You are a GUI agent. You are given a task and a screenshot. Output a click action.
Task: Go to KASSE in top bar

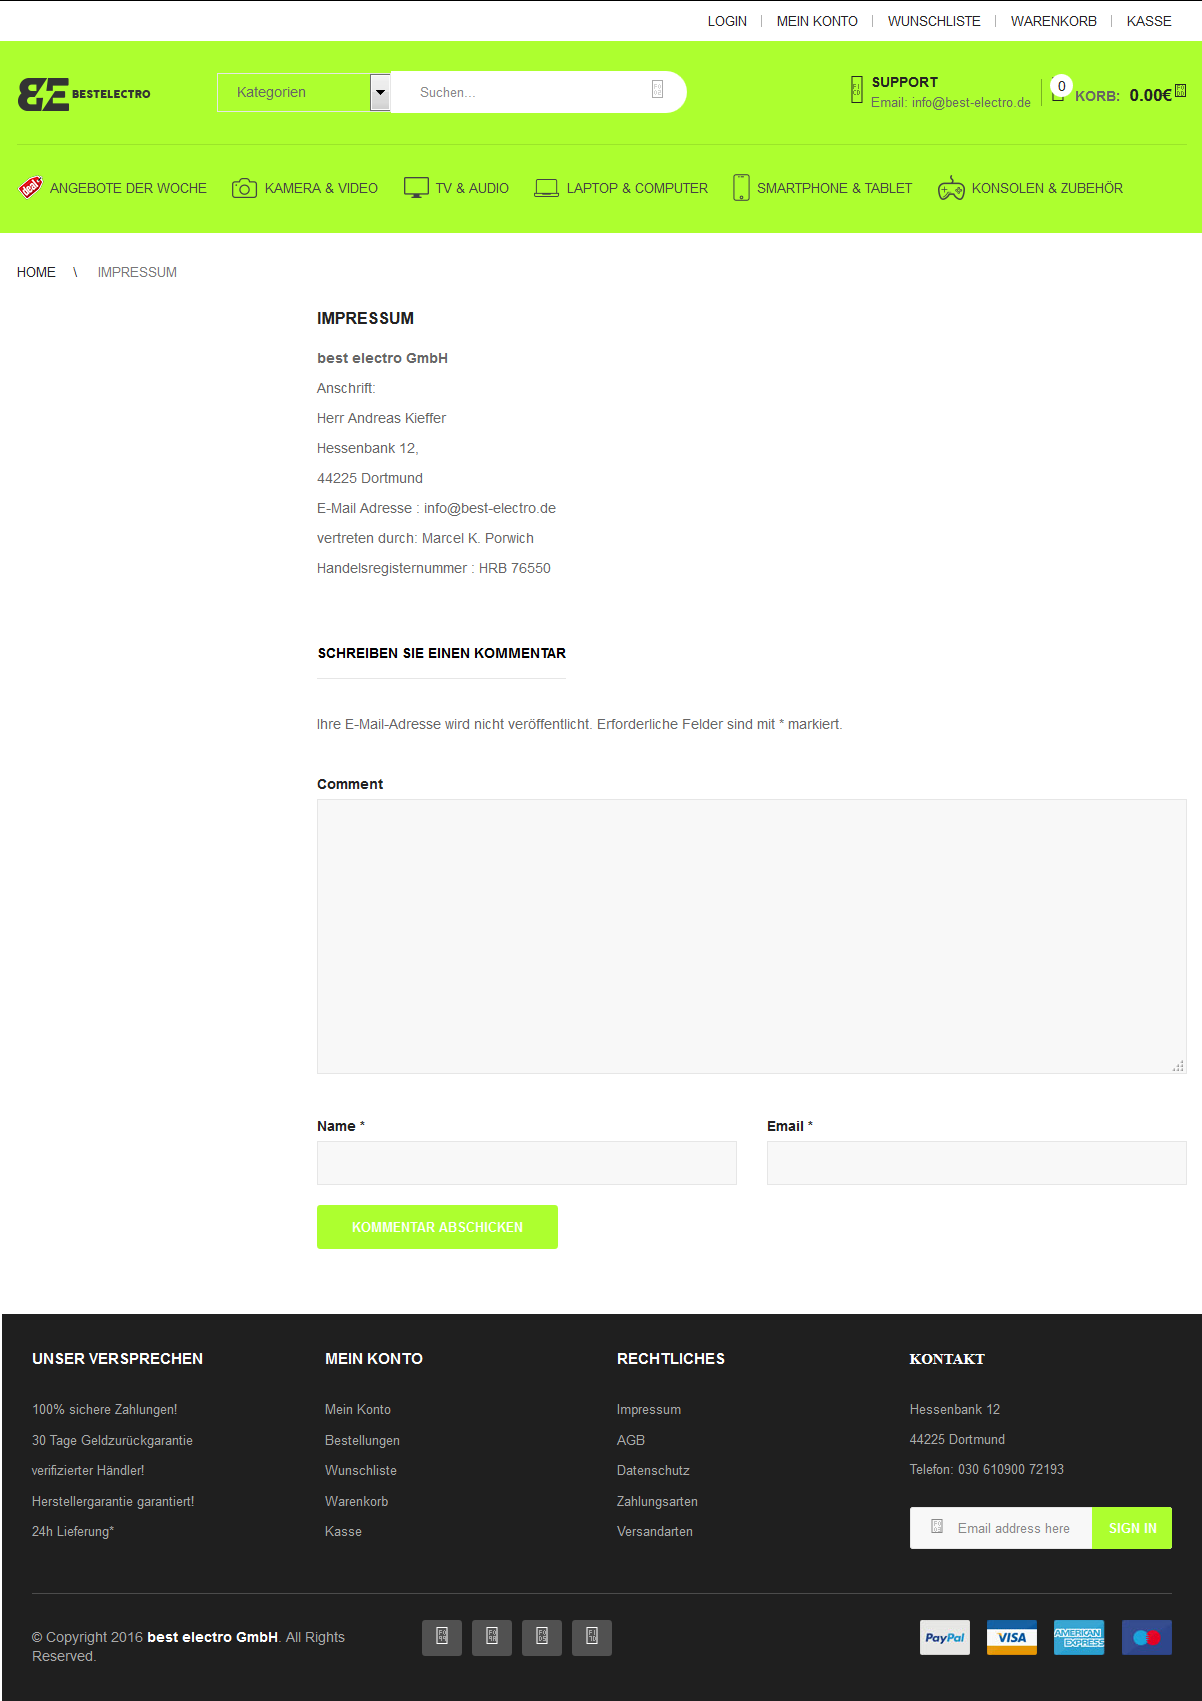[1149, 21]
